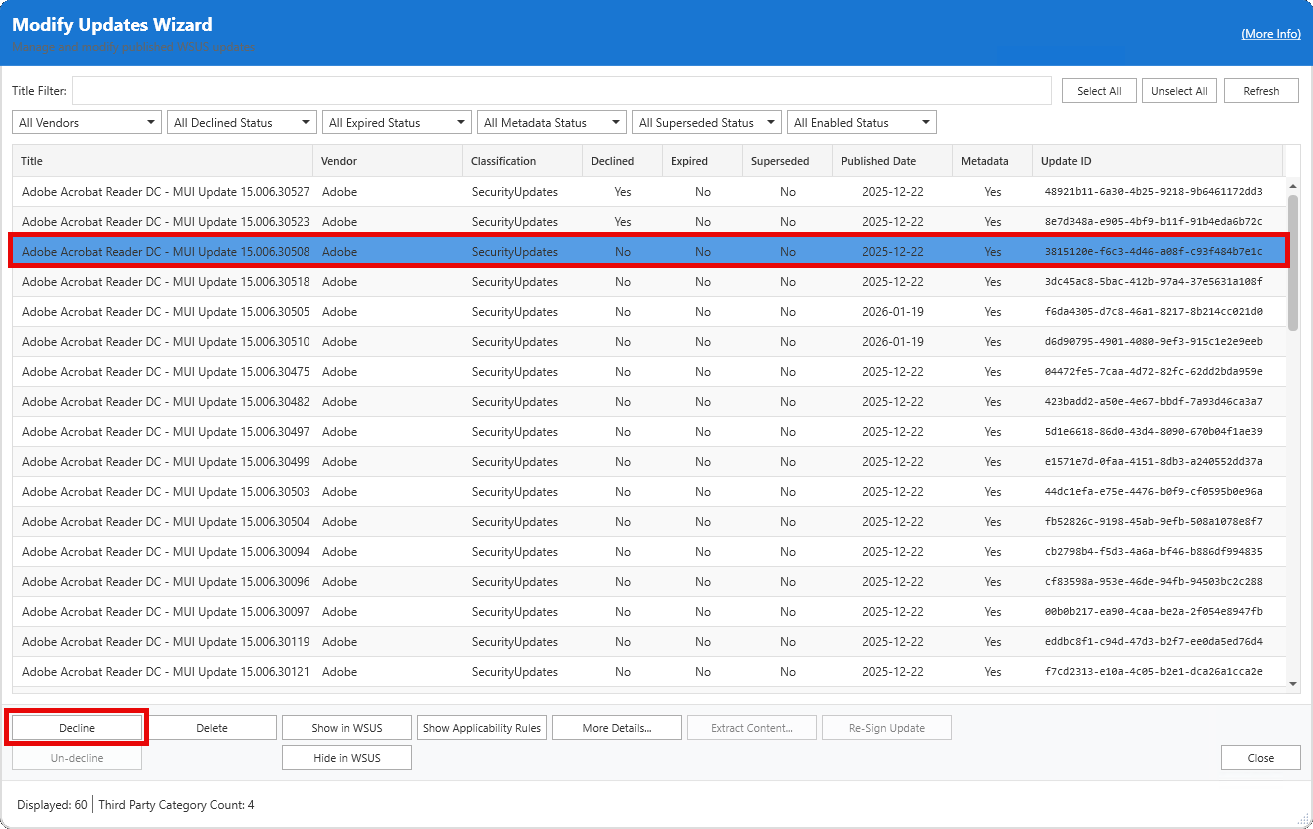Click the scroll down arrow of list

point(1292,683)
